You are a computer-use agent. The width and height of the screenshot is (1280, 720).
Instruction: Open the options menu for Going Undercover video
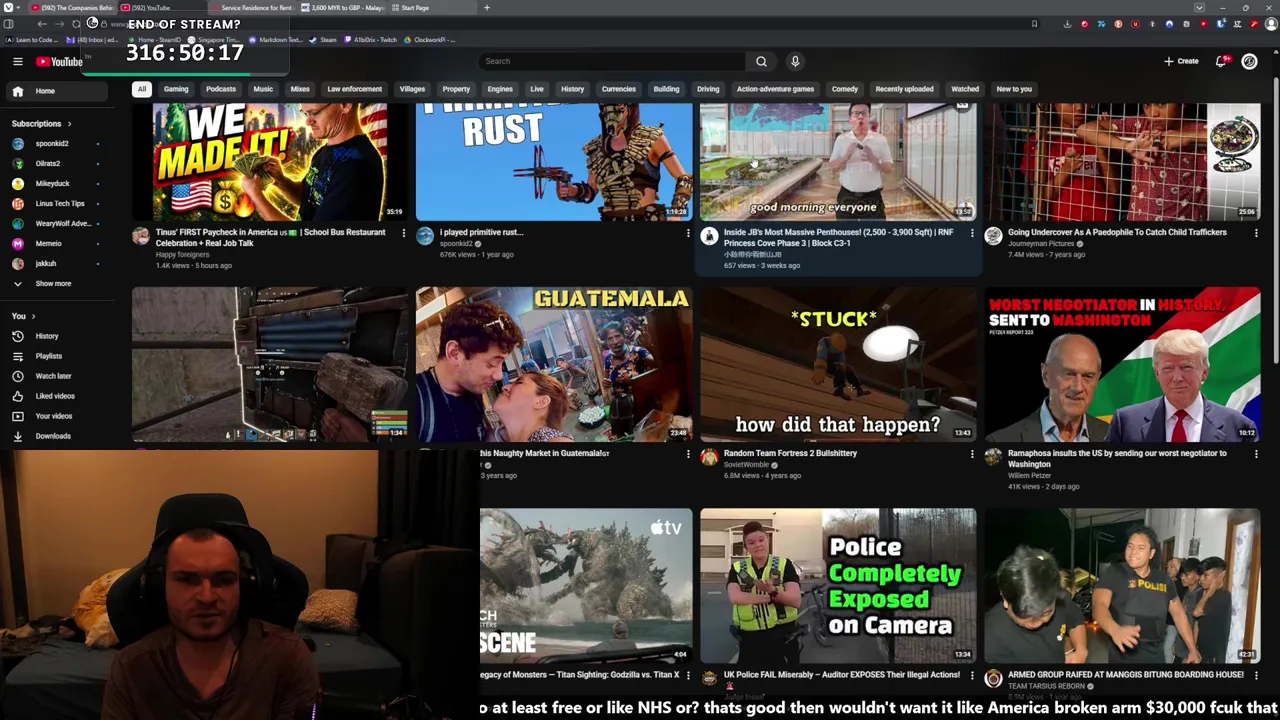(x=1256, y=233)
